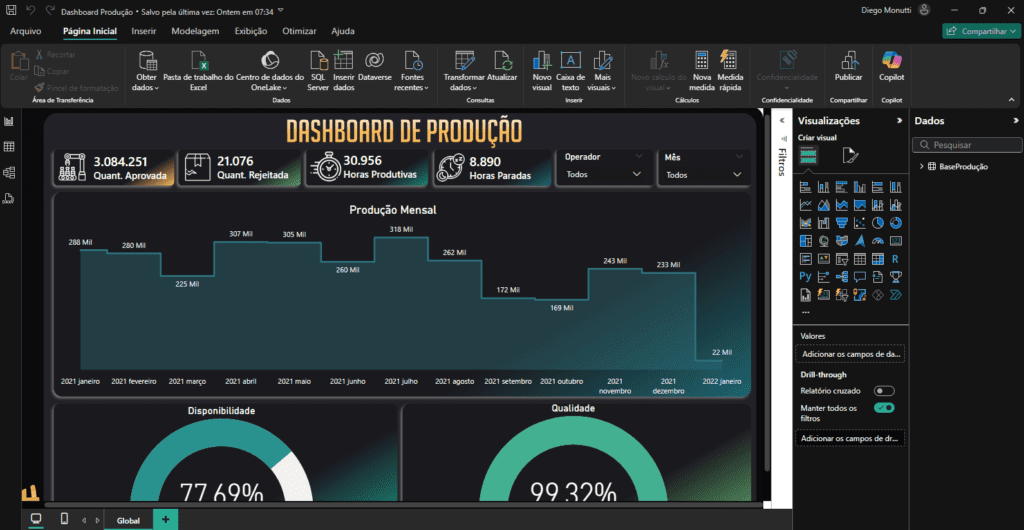Select the gauge visual
This screenshot has width=1024, height=530.
tap(878, 241)
